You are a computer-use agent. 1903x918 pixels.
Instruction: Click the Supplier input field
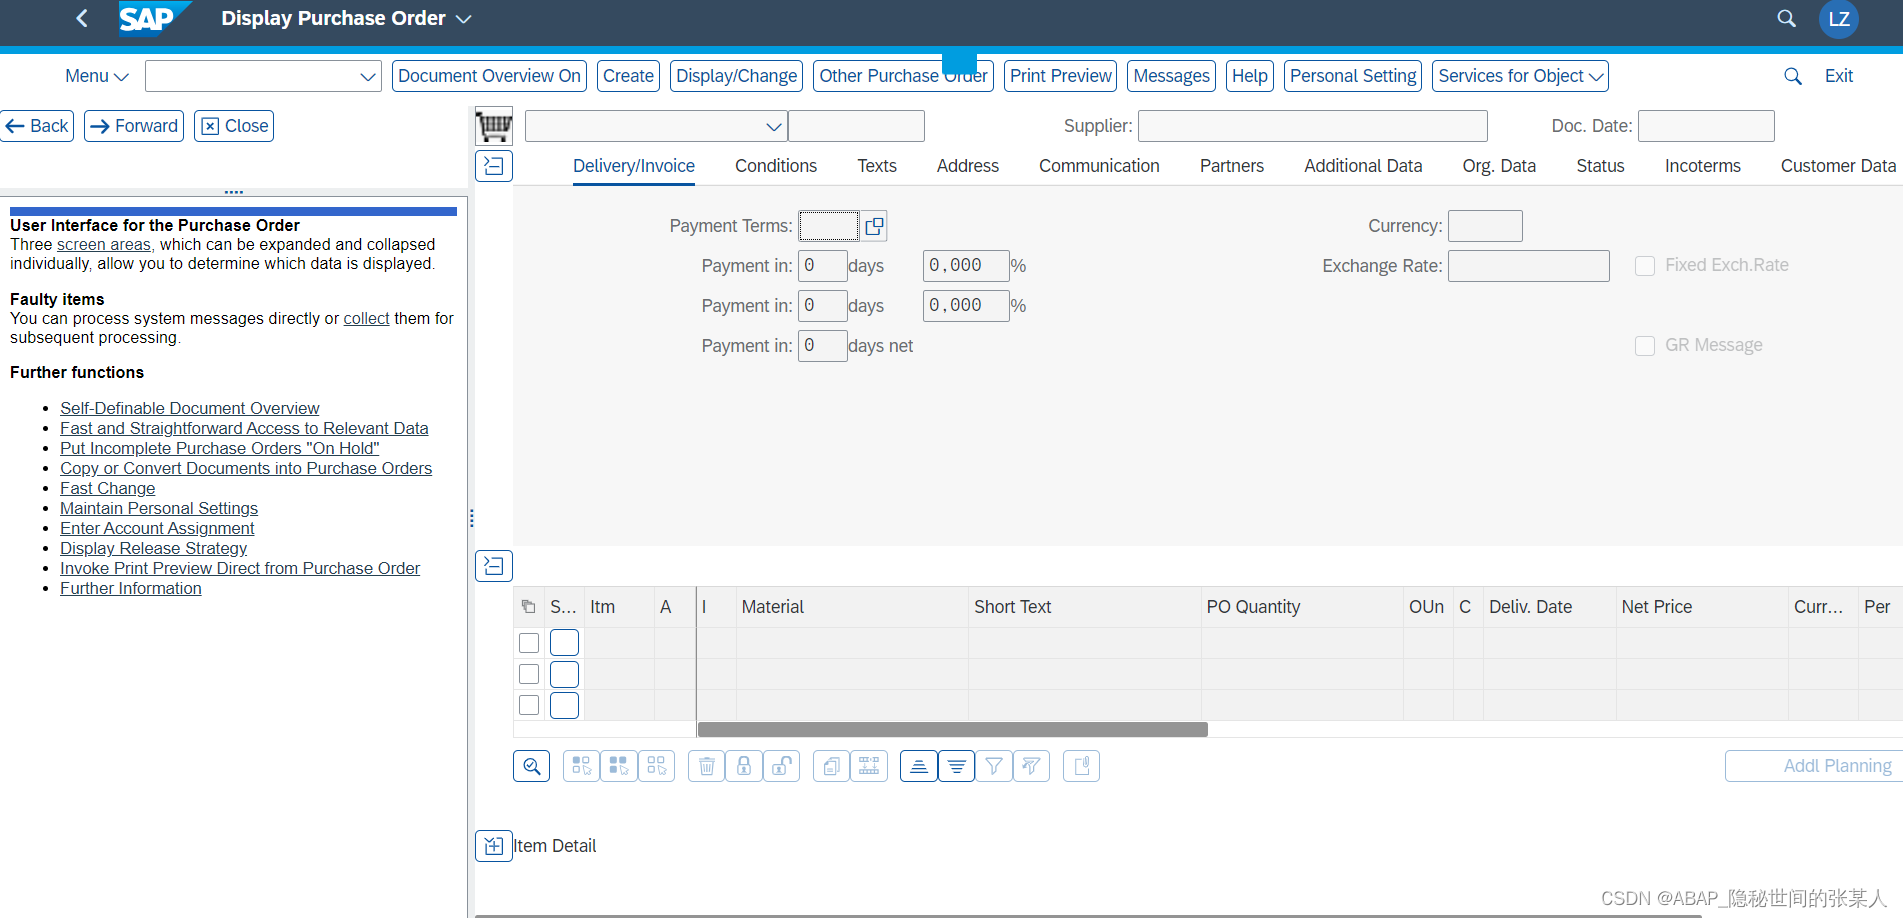pyautogui.click(x=1312, y=126)
